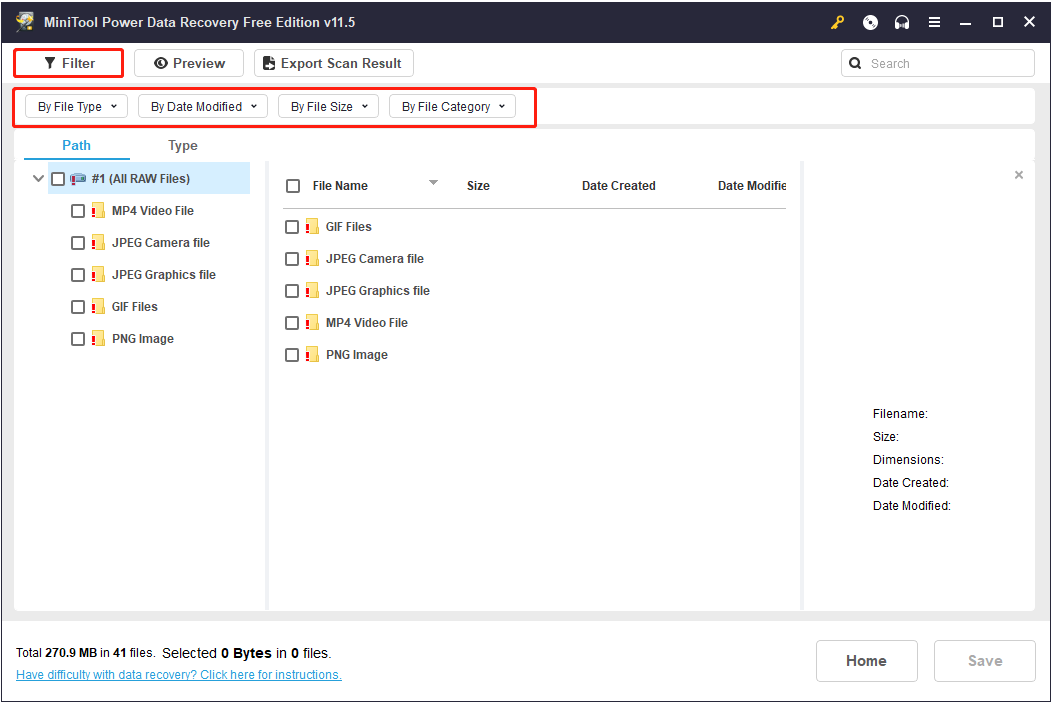Click the GIF Files folder icon in file list

[312, 227]
